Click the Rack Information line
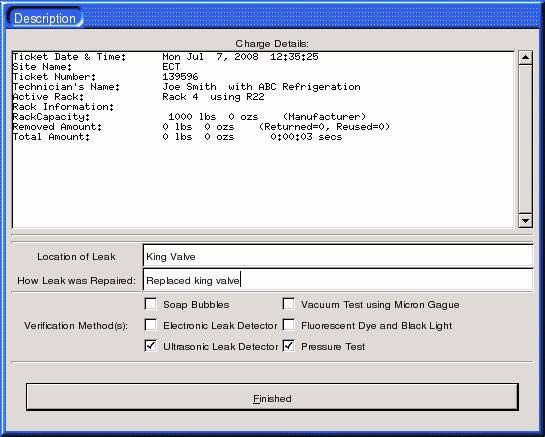Screen dimensions: 545x437 pyautogui.click(x=63, y=107)
